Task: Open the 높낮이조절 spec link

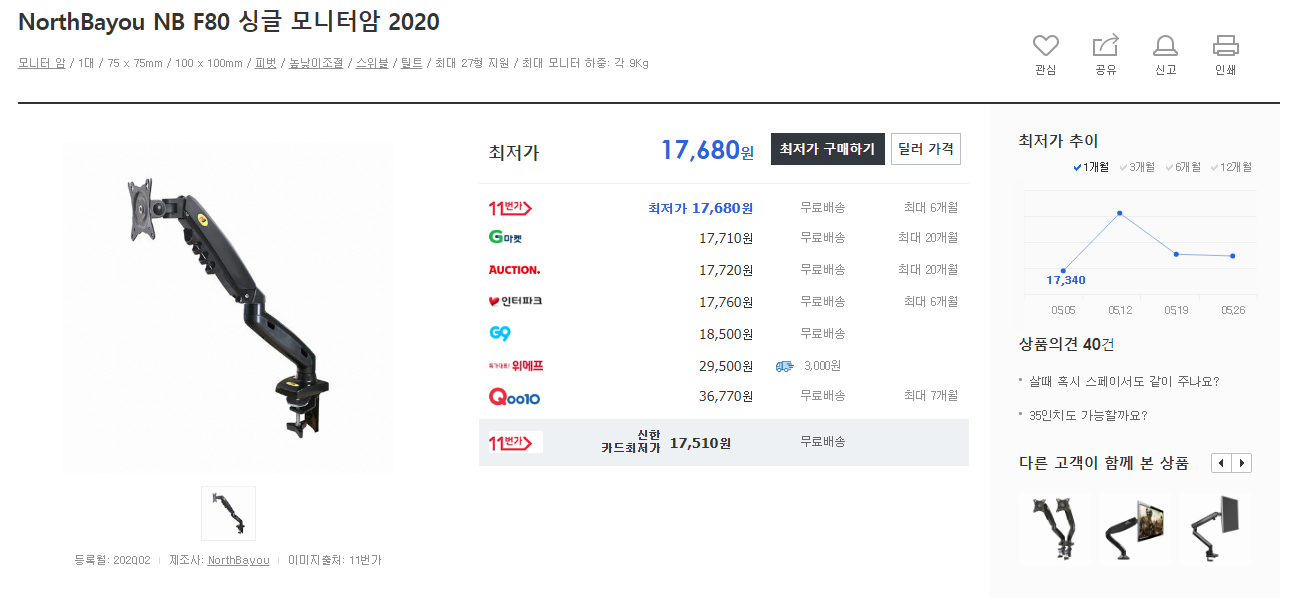Action: pos(316,63)
